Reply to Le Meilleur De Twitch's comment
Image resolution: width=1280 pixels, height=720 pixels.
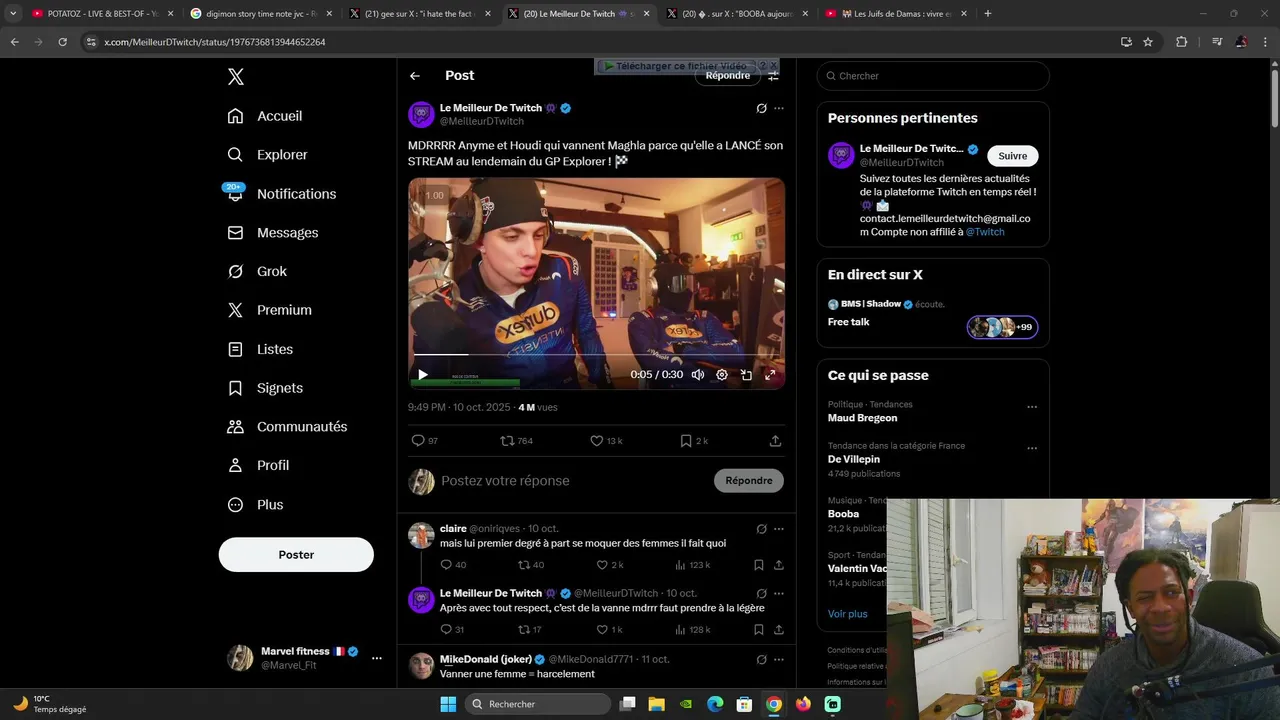(x=452, y=630)
